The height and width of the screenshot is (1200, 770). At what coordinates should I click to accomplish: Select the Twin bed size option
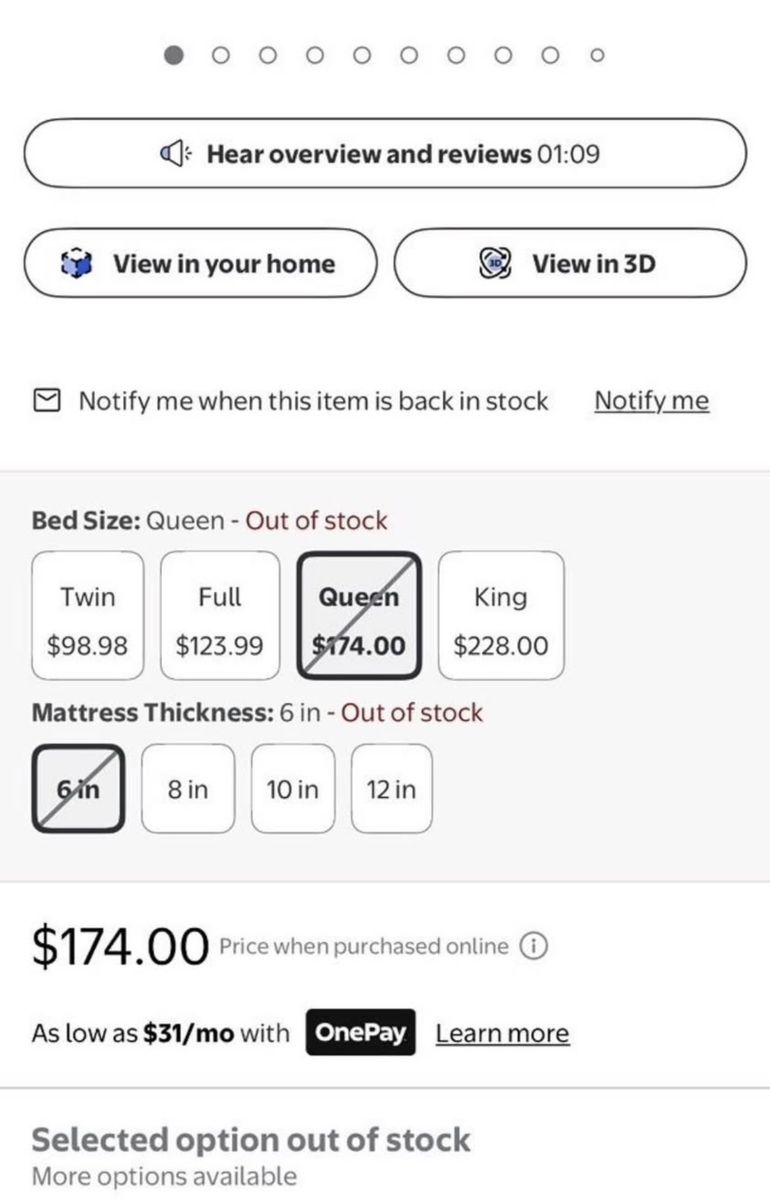point(88,614)
